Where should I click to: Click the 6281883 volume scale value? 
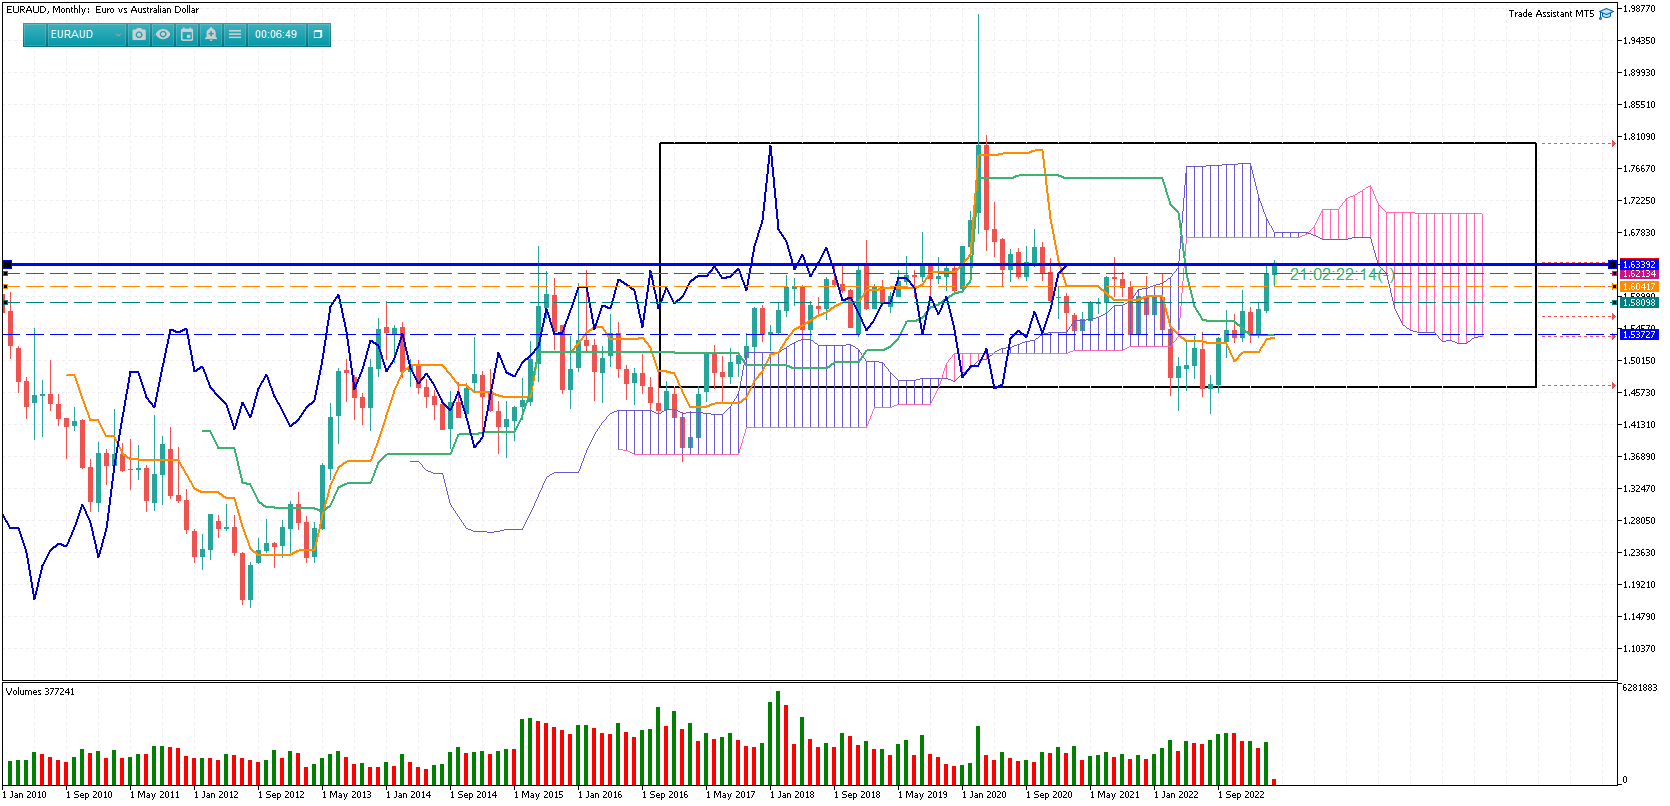pos(1640,688)
